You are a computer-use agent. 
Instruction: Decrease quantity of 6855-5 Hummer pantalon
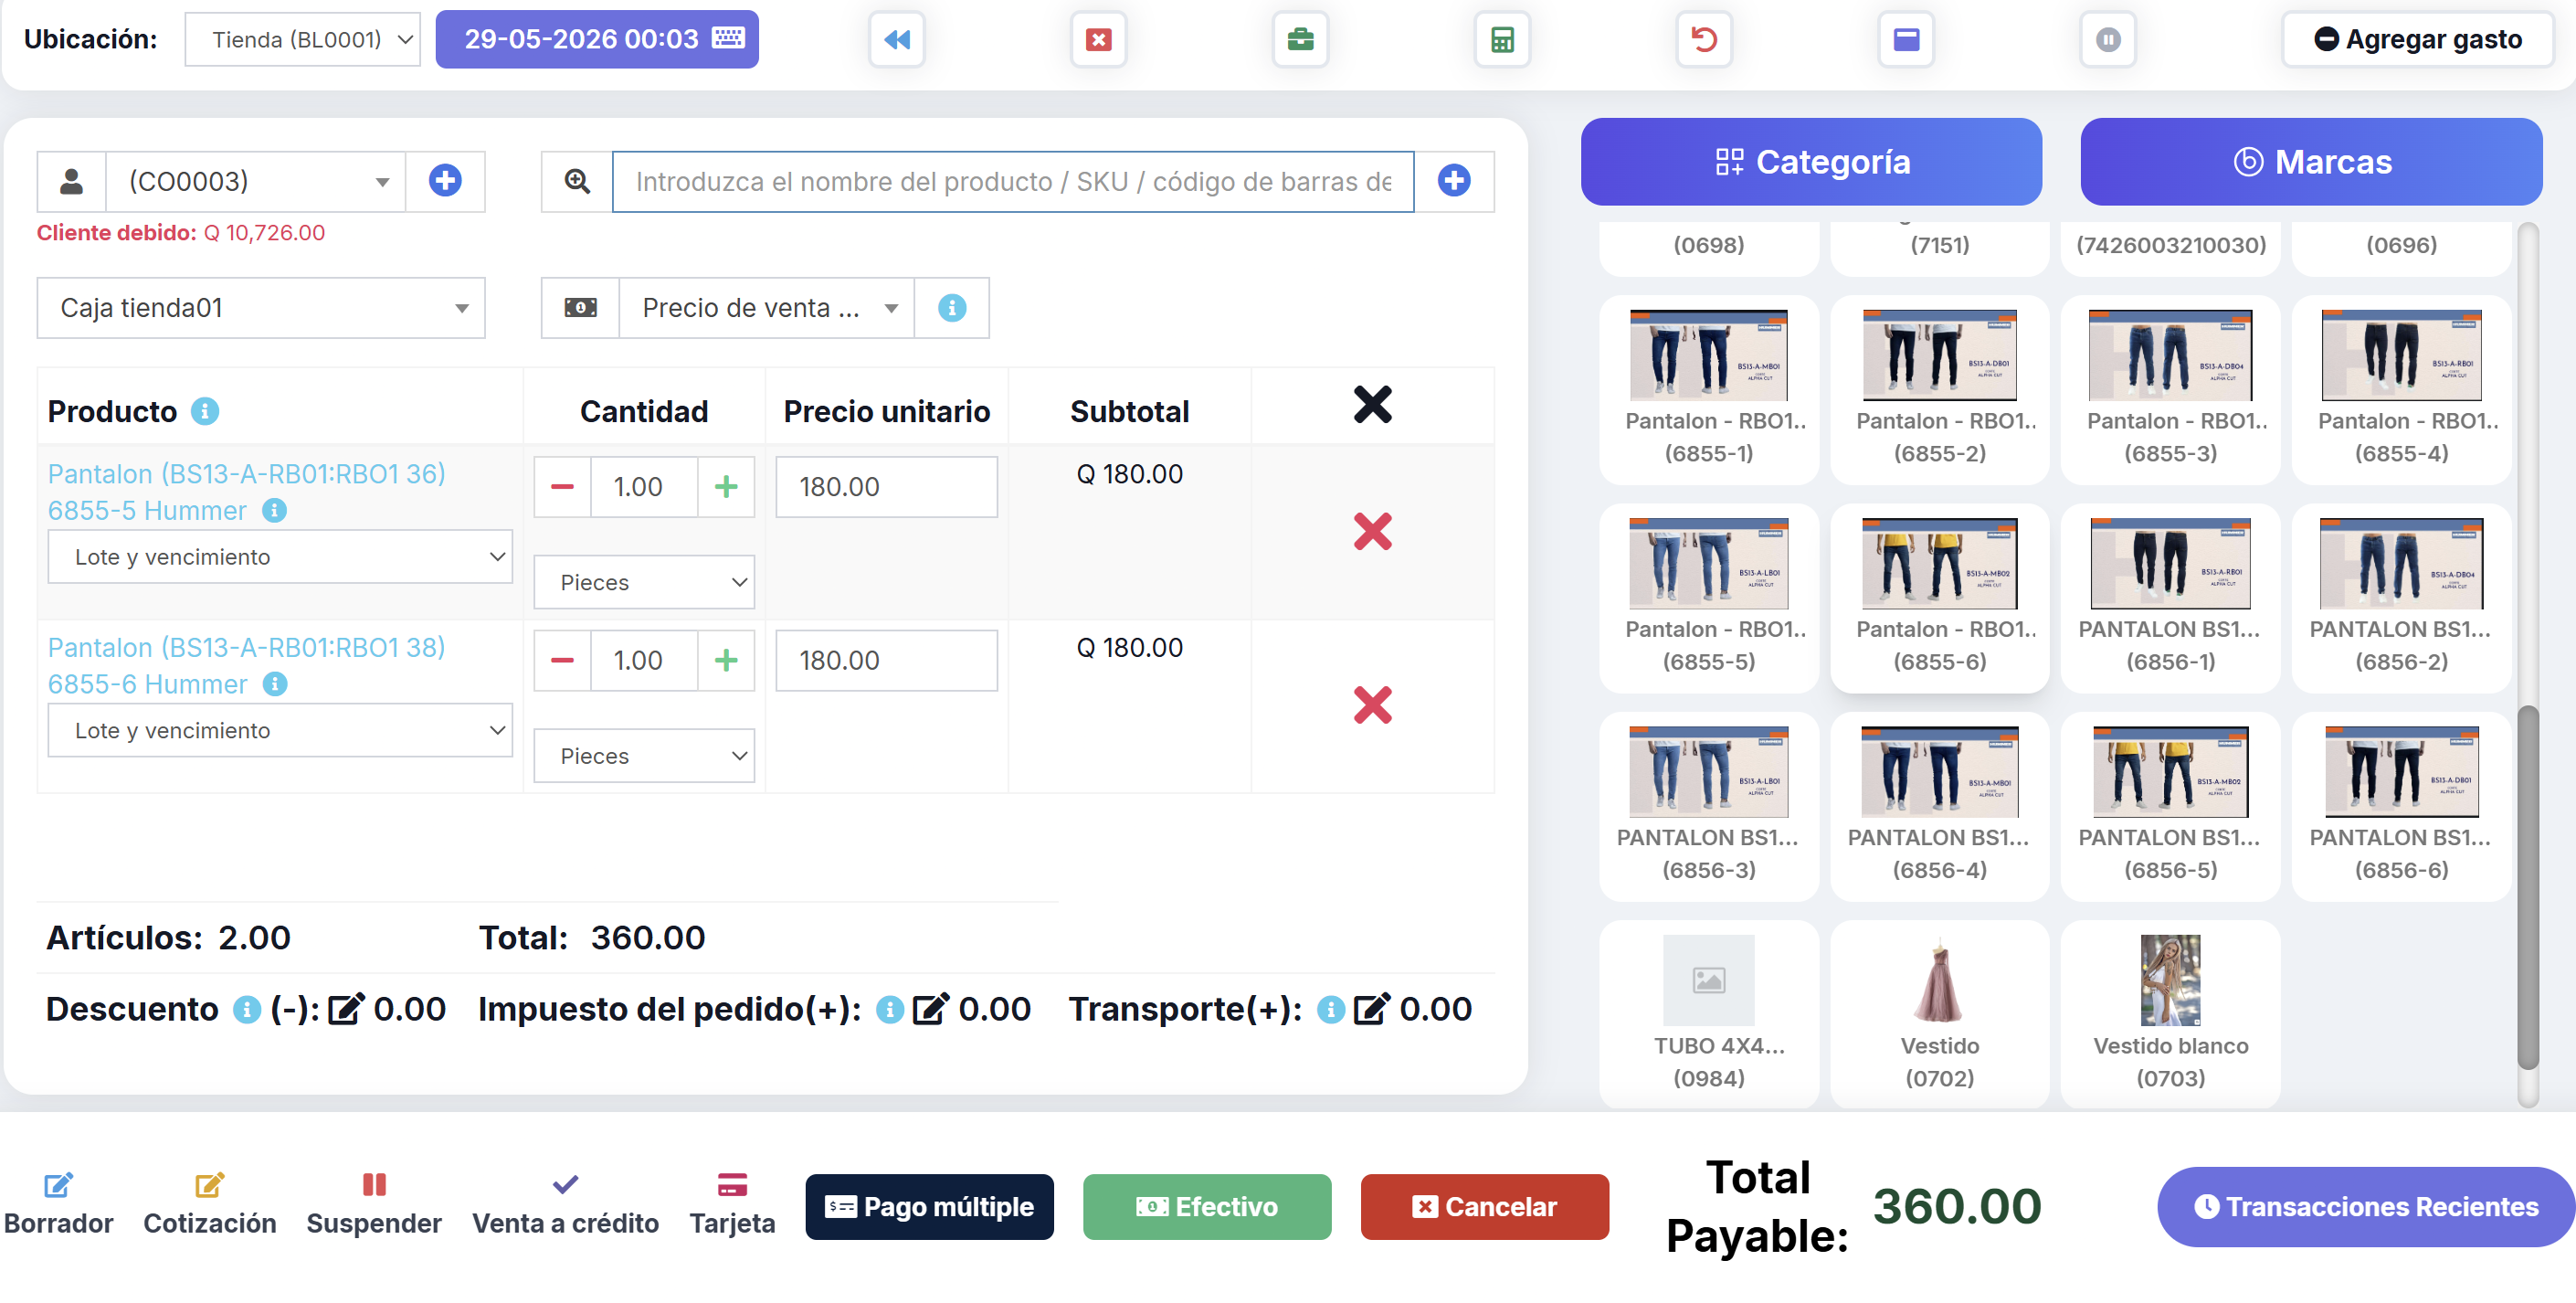(562, 487)
